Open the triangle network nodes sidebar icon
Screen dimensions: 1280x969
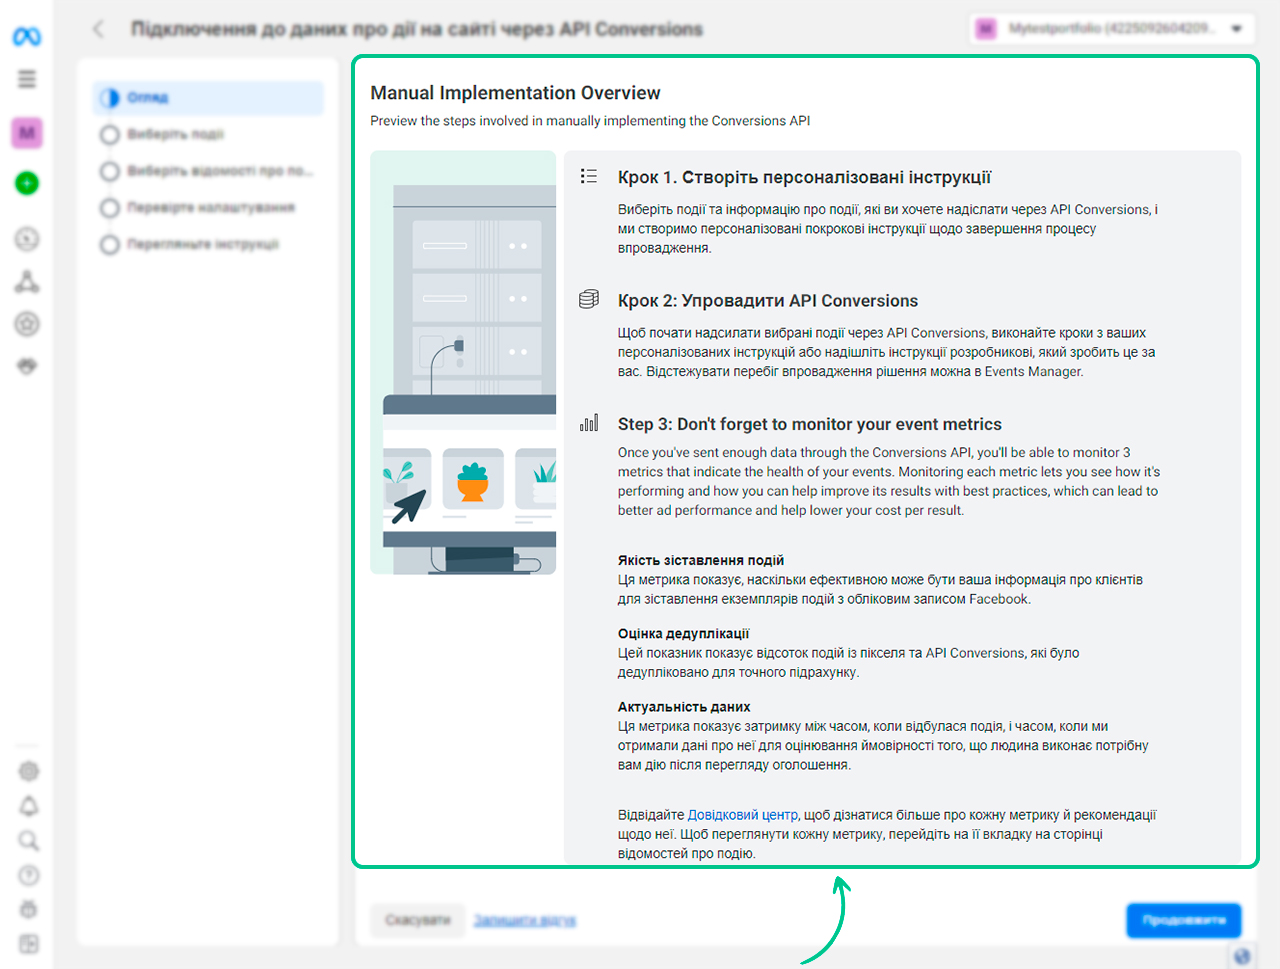point(27,282)
